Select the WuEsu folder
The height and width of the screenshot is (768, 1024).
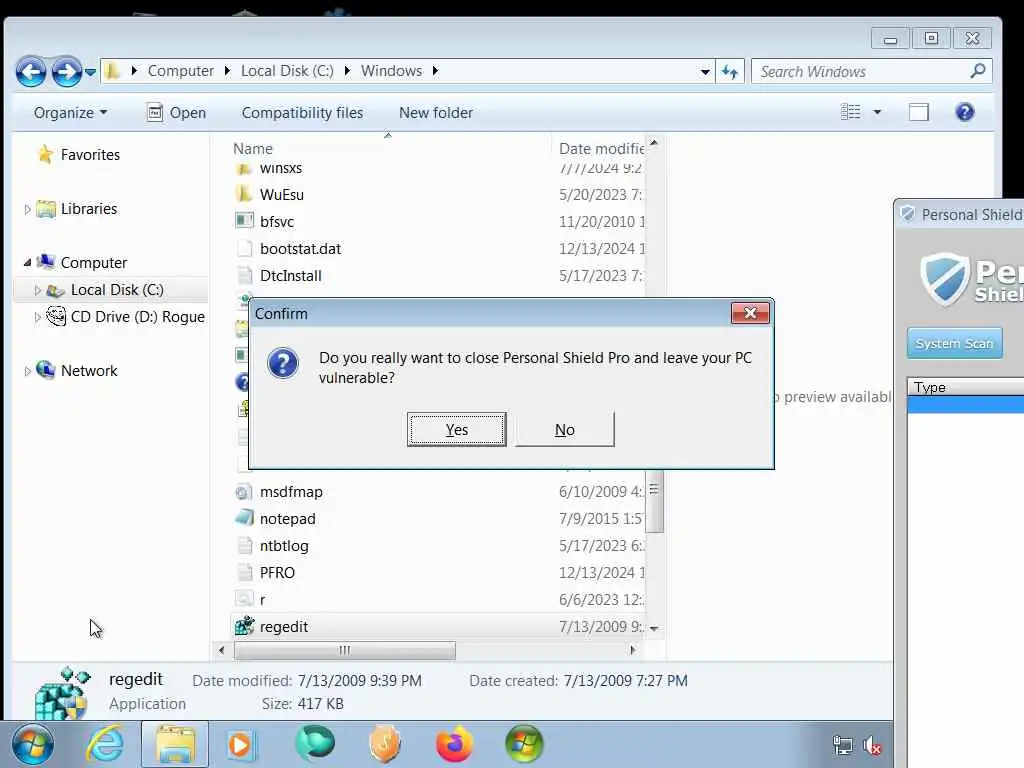281,195
